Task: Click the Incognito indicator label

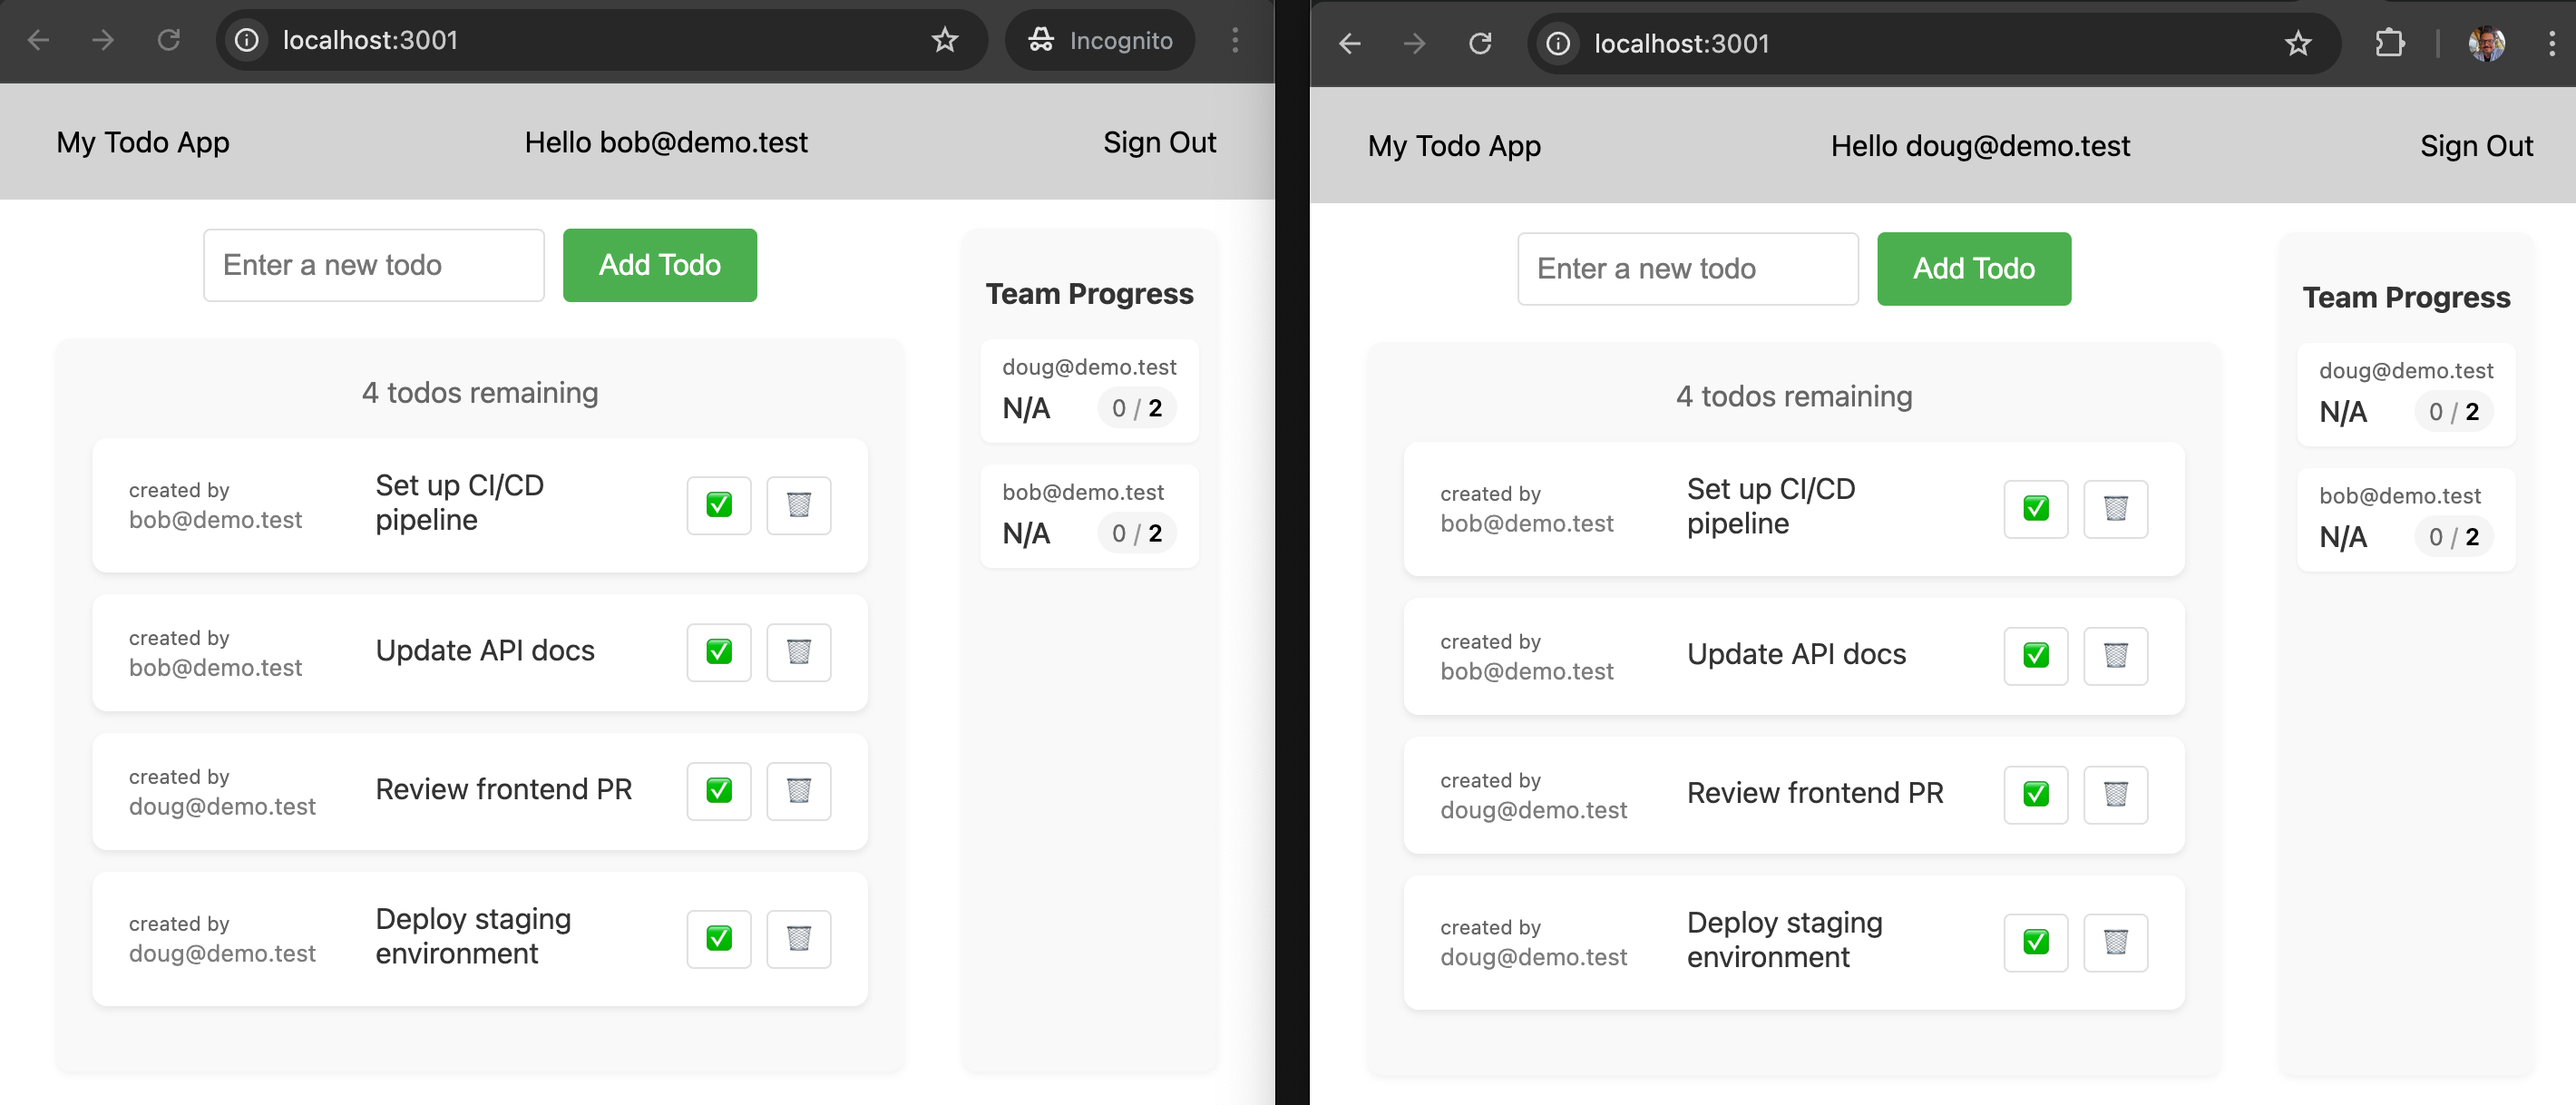Action: click(1099, 40)
